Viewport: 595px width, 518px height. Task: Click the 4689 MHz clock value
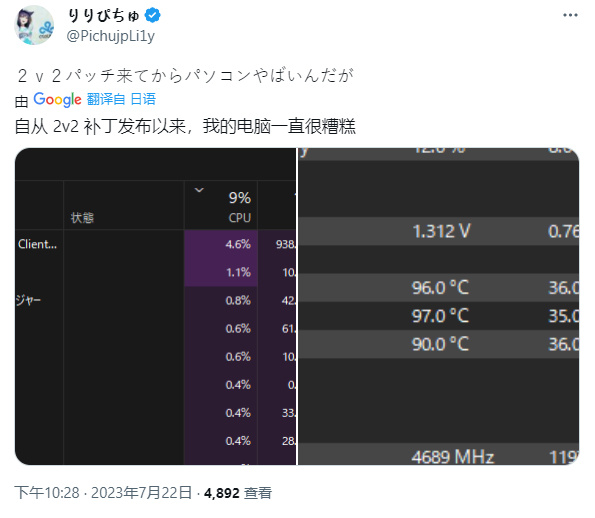click(453, 457)
